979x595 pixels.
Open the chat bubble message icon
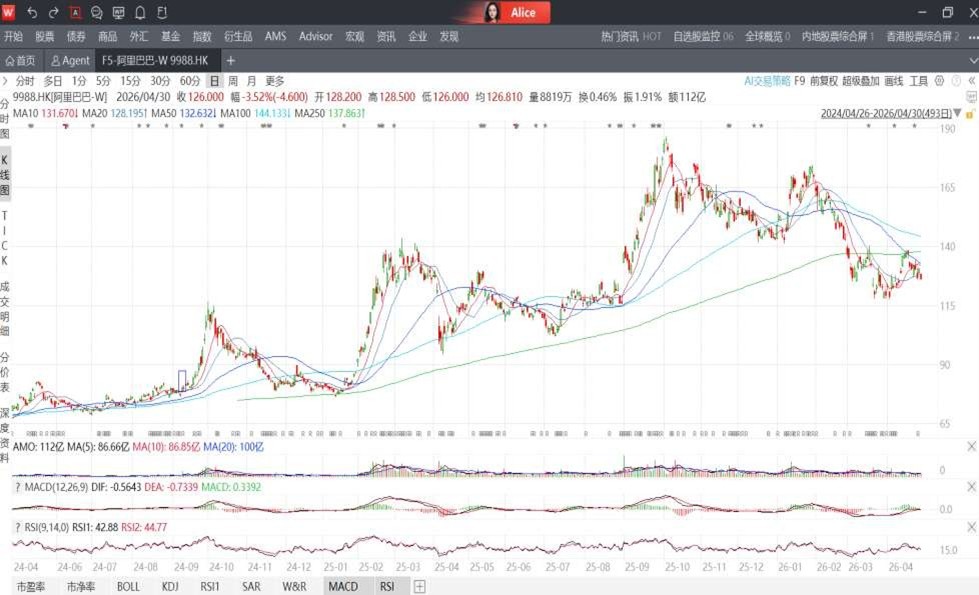[x=97, y=12]
